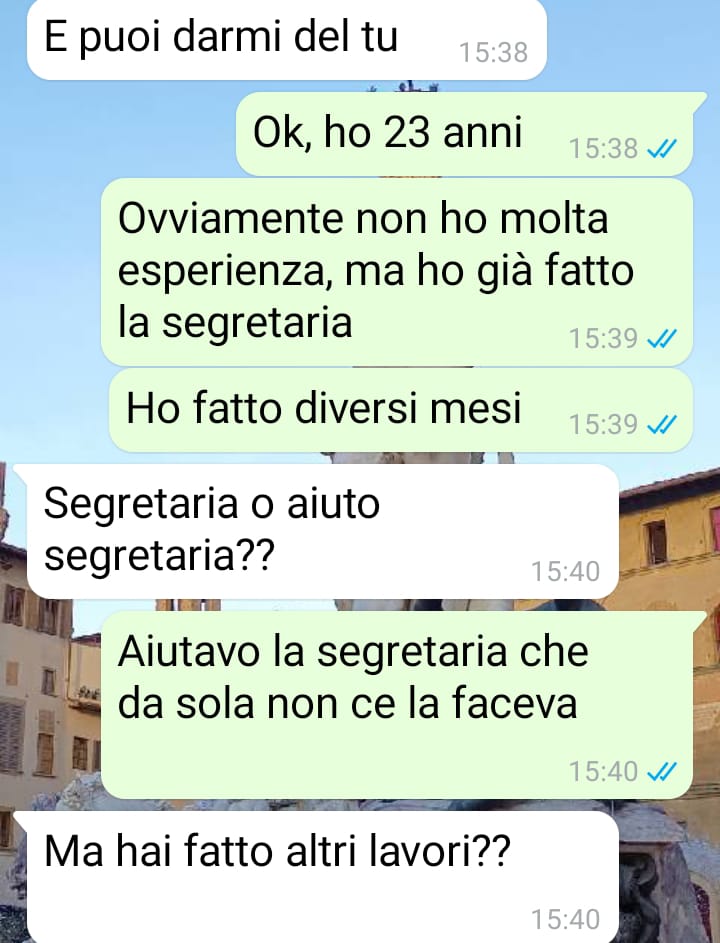This screenshot has width=720, height=943.
Task: Tap blue double-check on 'la segretaria' message
Action: (x=662, y=339)
